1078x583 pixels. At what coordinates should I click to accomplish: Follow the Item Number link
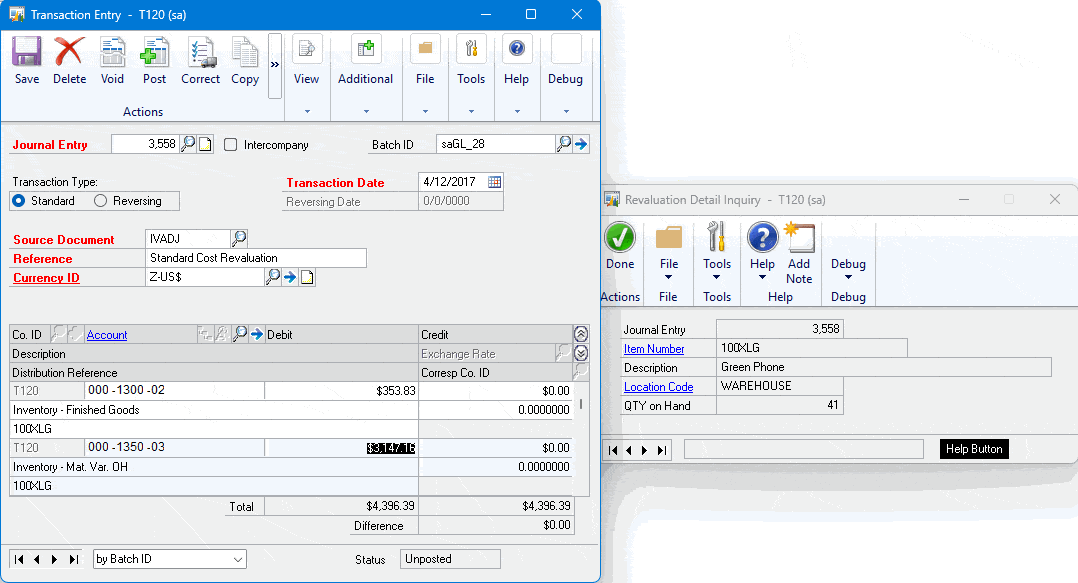coord(654,349)
